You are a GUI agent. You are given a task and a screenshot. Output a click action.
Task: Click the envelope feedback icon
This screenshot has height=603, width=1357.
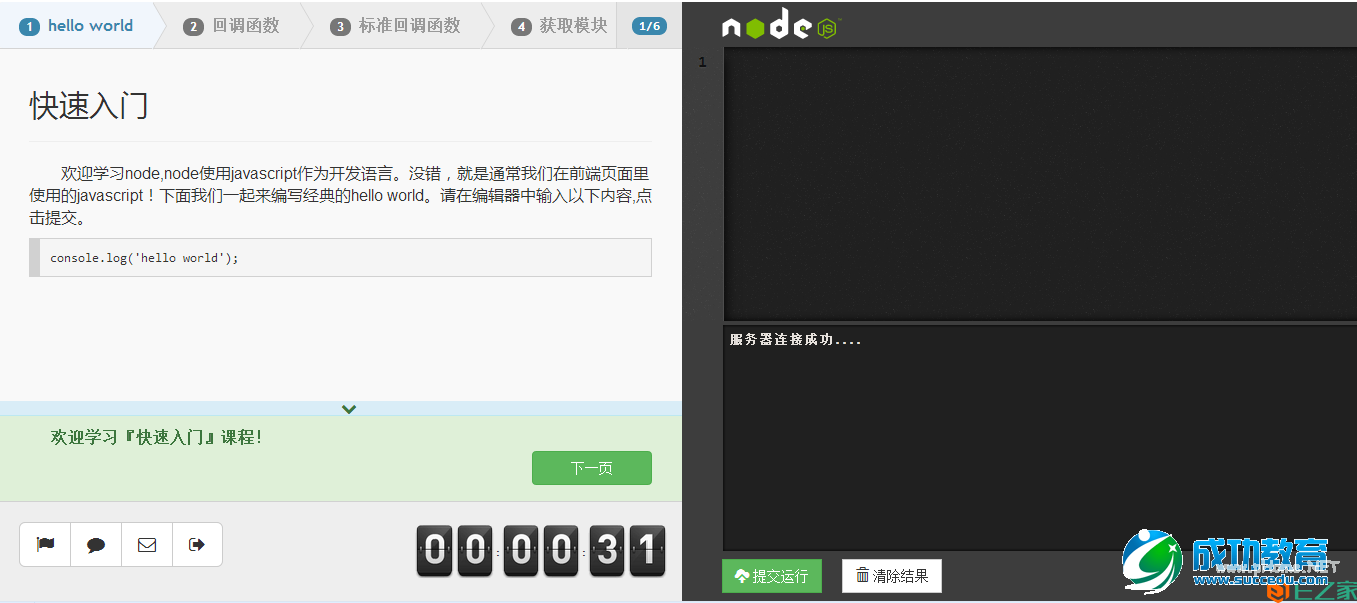coord(146,544)
